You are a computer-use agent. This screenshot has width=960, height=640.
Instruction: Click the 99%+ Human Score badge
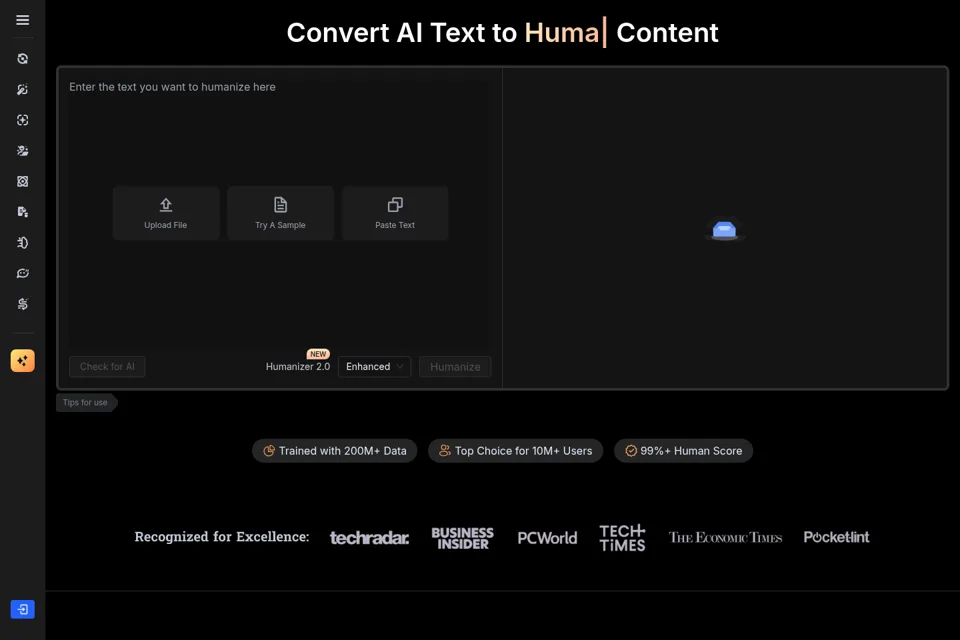pos(683,451)
